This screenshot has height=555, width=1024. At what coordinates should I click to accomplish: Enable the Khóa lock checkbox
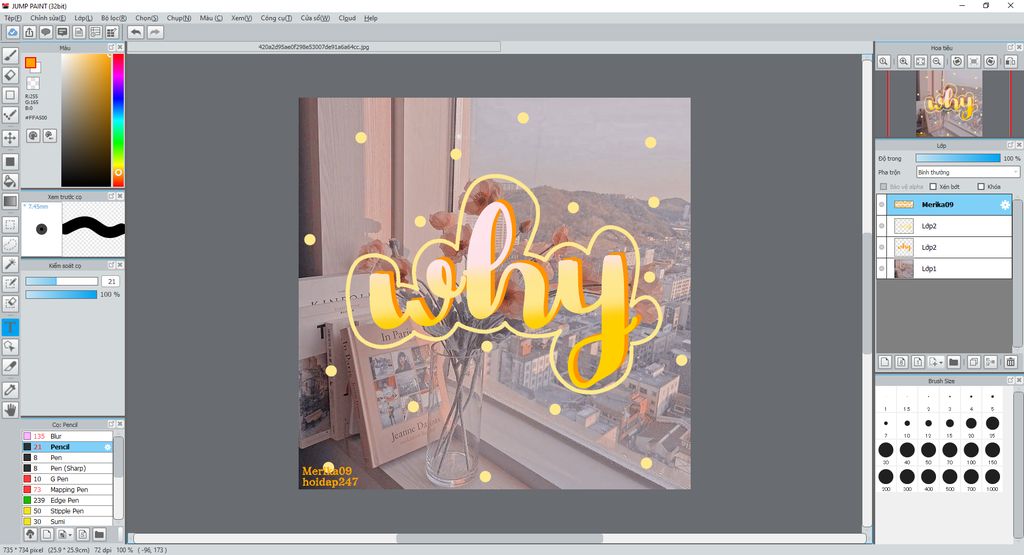(981, 187)
